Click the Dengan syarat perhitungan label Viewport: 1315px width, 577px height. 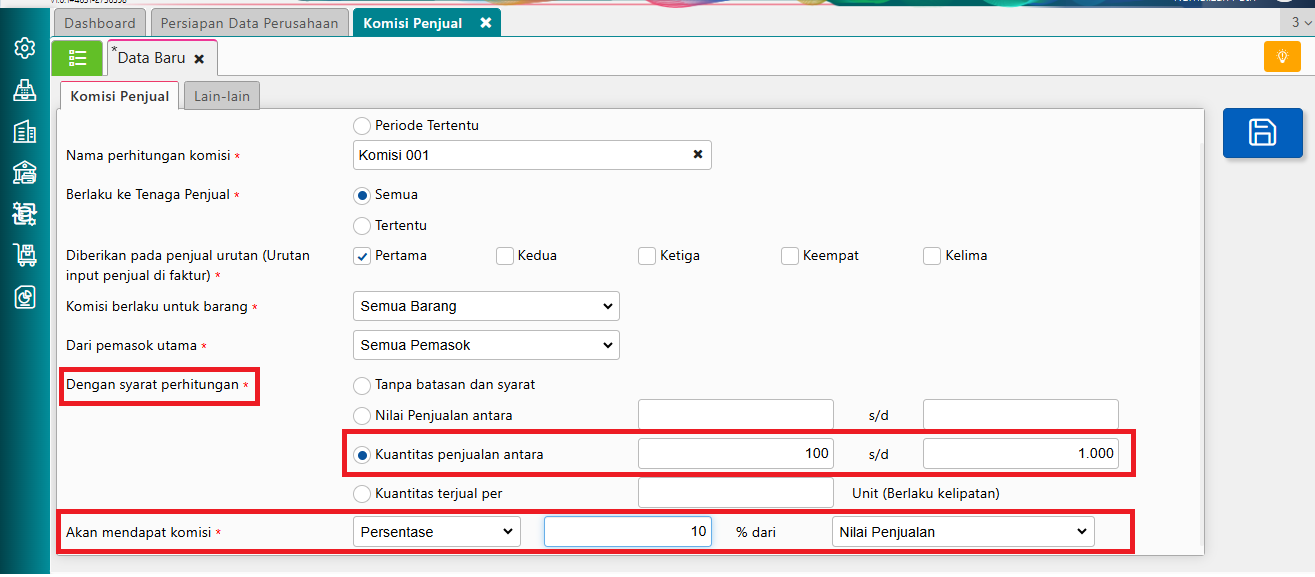coord(152,385)
